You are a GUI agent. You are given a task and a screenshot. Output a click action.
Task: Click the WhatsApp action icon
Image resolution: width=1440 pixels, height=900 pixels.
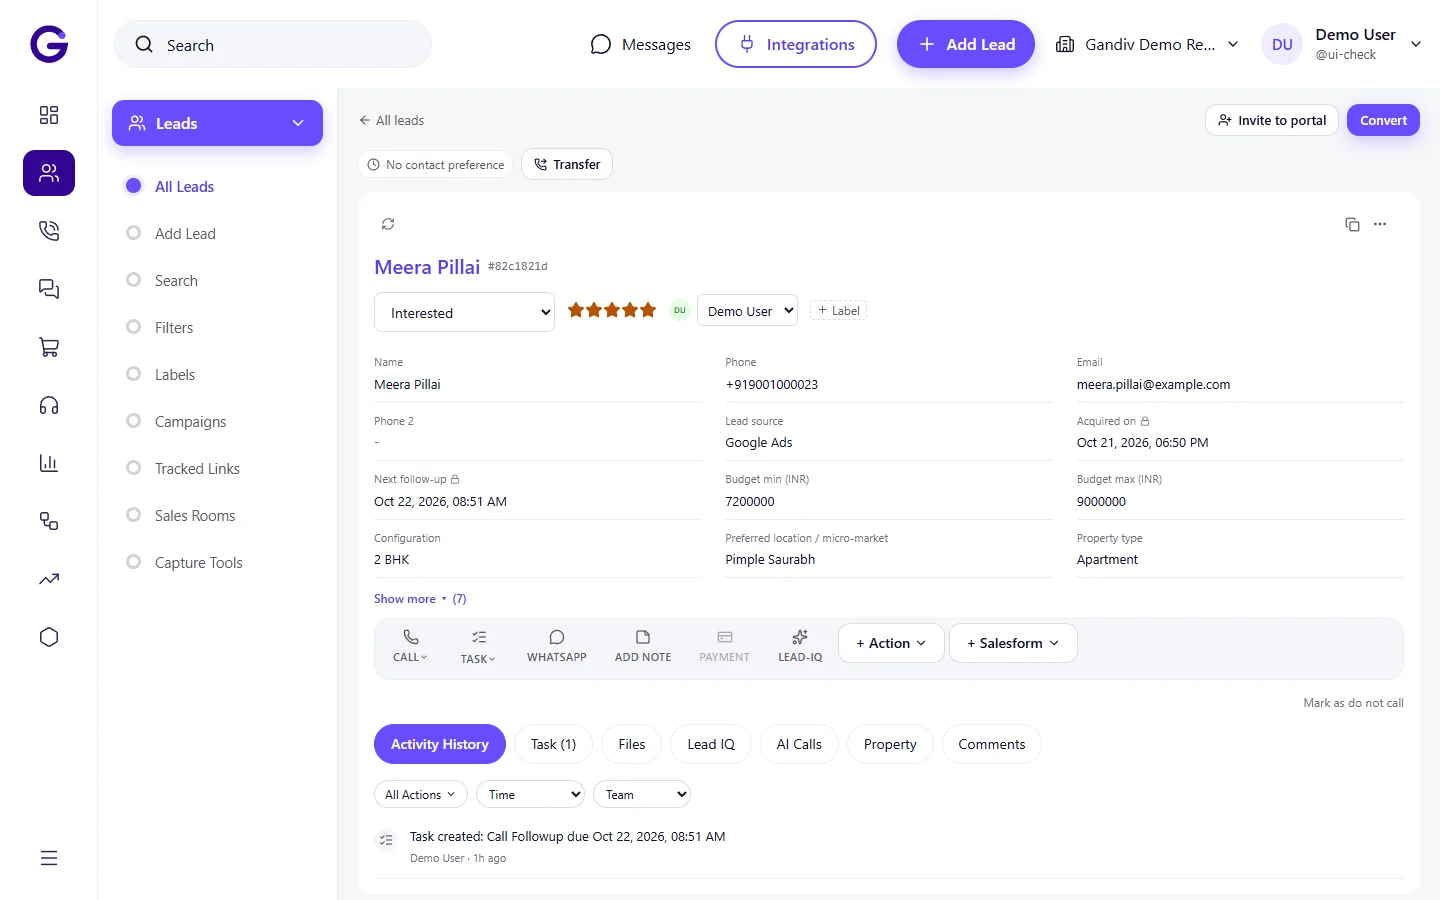[x=557, y=645]
